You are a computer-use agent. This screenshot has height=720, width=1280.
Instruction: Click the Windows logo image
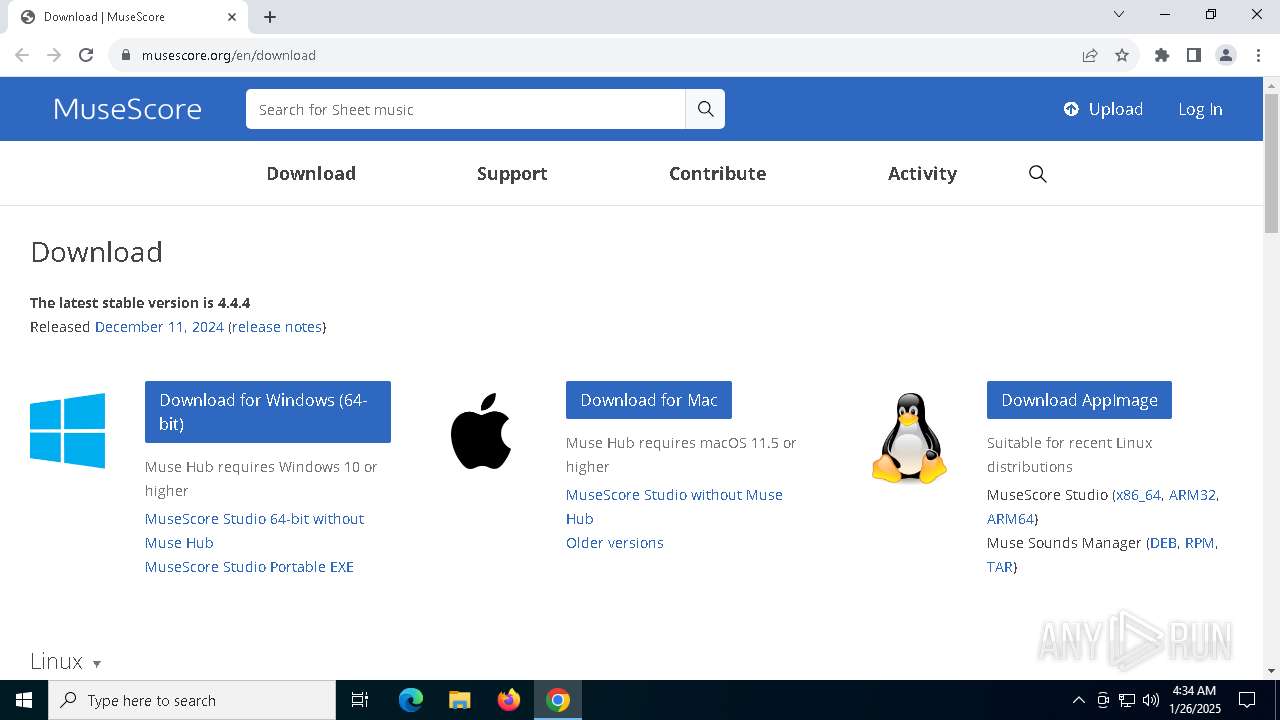[x=68, y=430]
